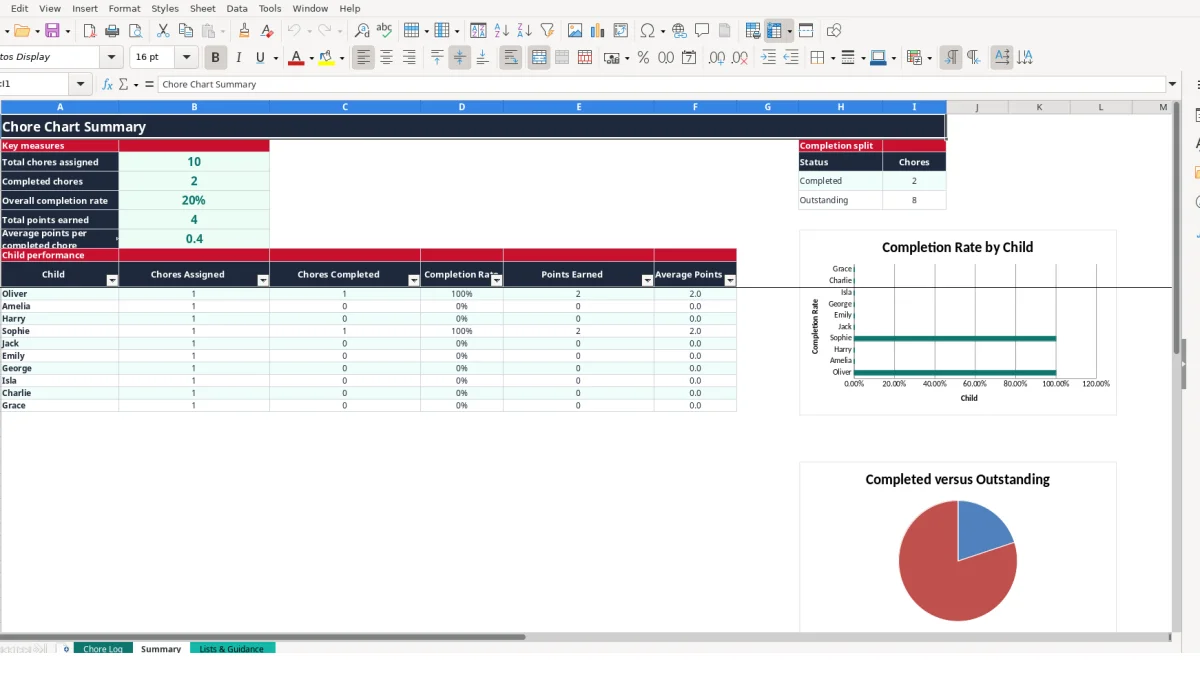Click the vertical scrollbar thumb

pos(1176,228)
